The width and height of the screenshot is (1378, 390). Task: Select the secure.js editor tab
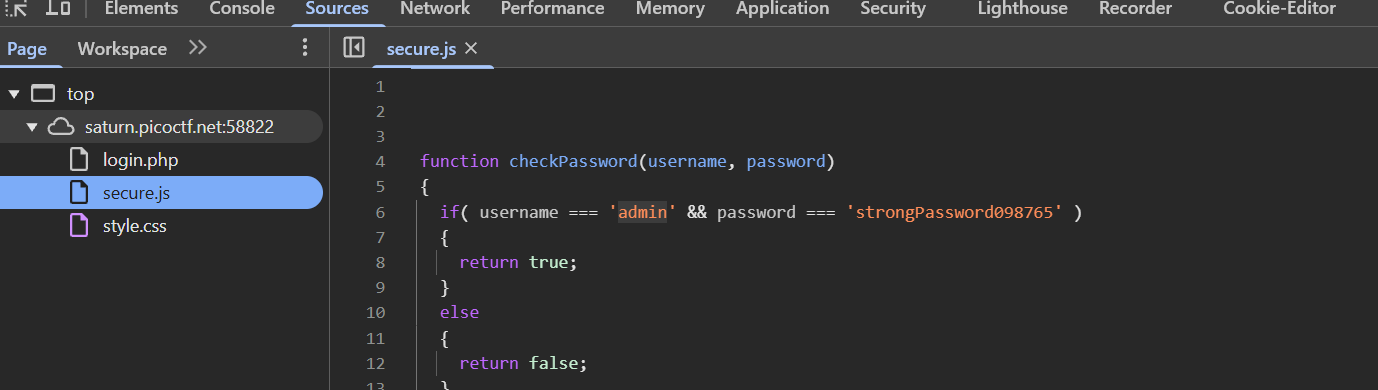pos(422,48)
